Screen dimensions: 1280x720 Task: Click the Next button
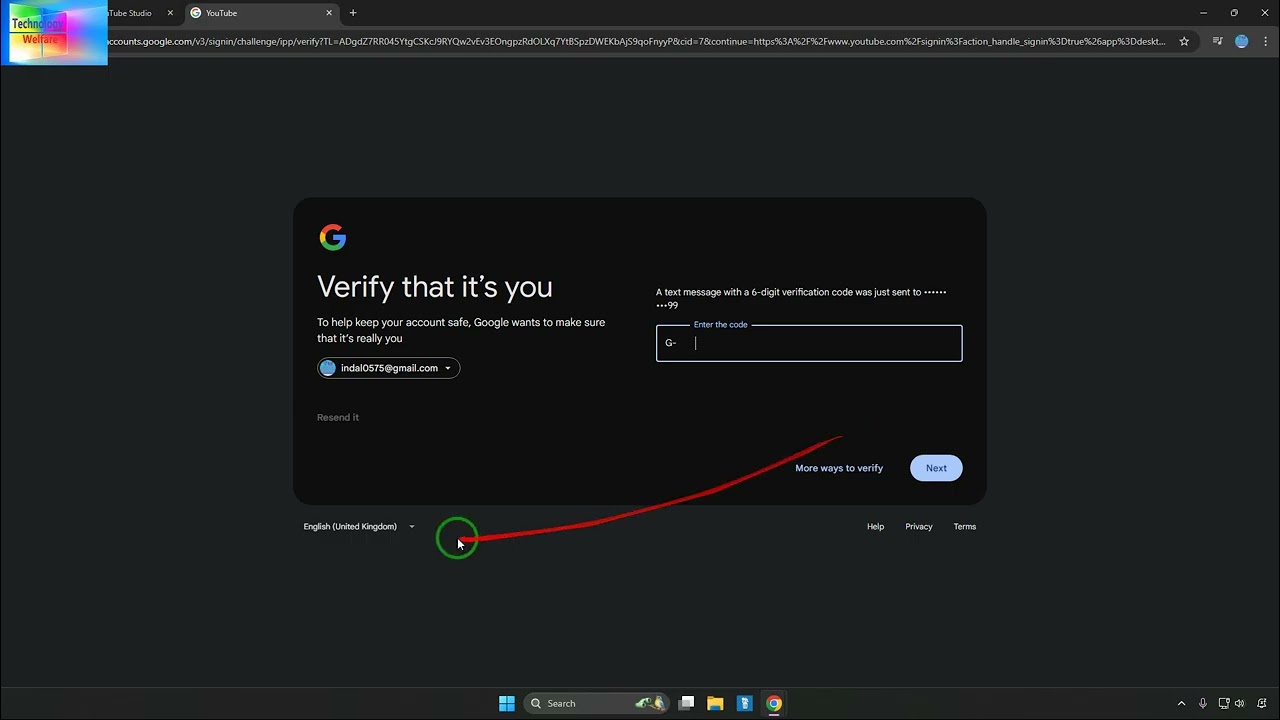(x=936, y=468)
